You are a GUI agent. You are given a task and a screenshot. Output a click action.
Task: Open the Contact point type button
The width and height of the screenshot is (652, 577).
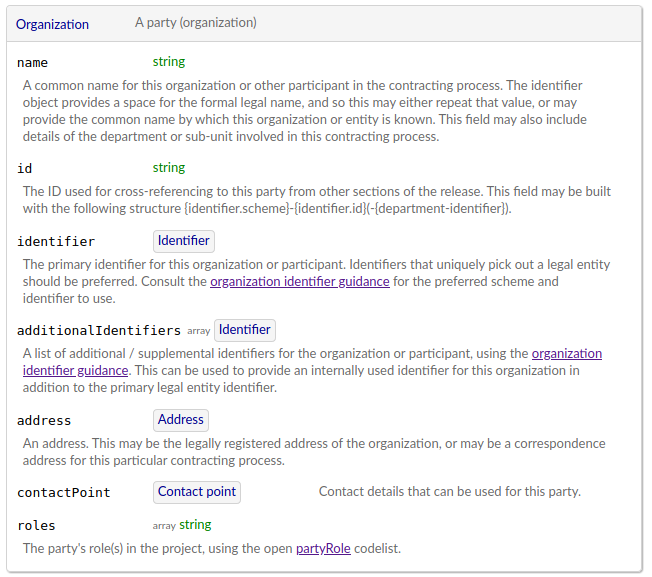pyautogui.click(x=197, y=492)
